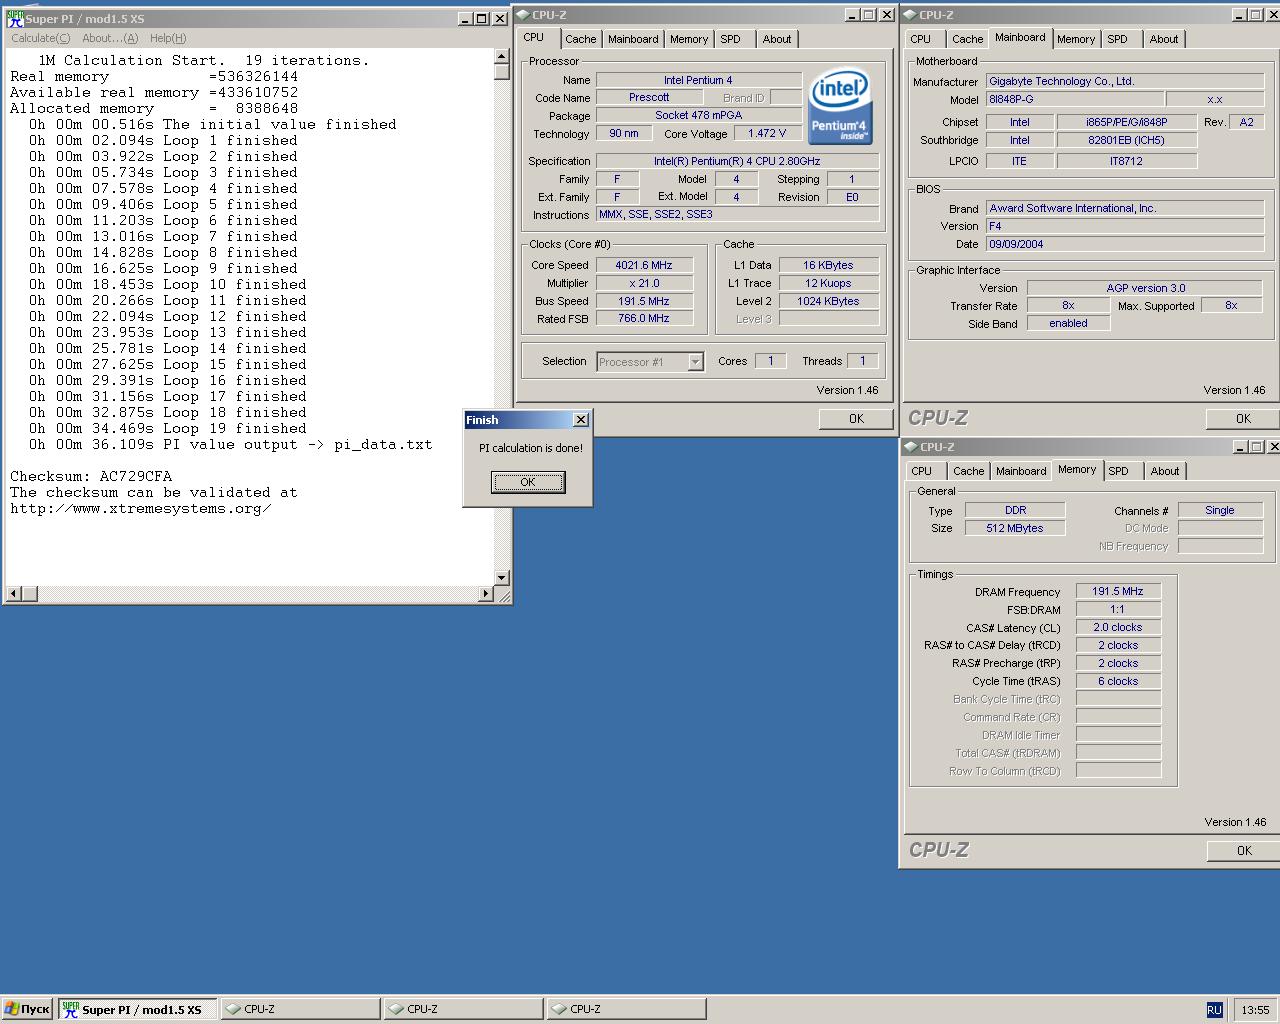Click the BIOS Date field 09/09/2004

1125,244
